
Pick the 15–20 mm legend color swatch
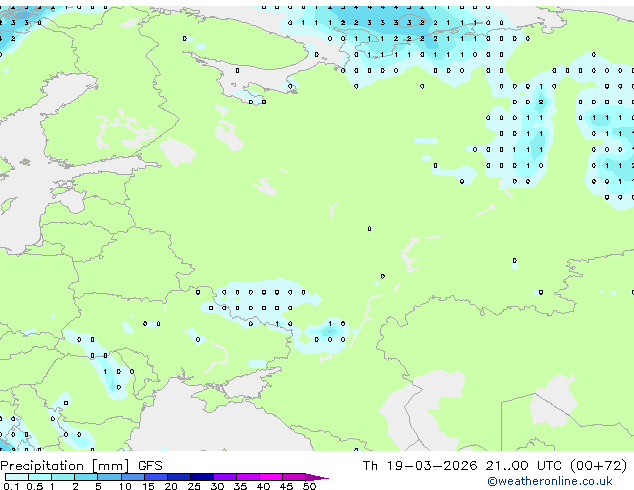156,477
